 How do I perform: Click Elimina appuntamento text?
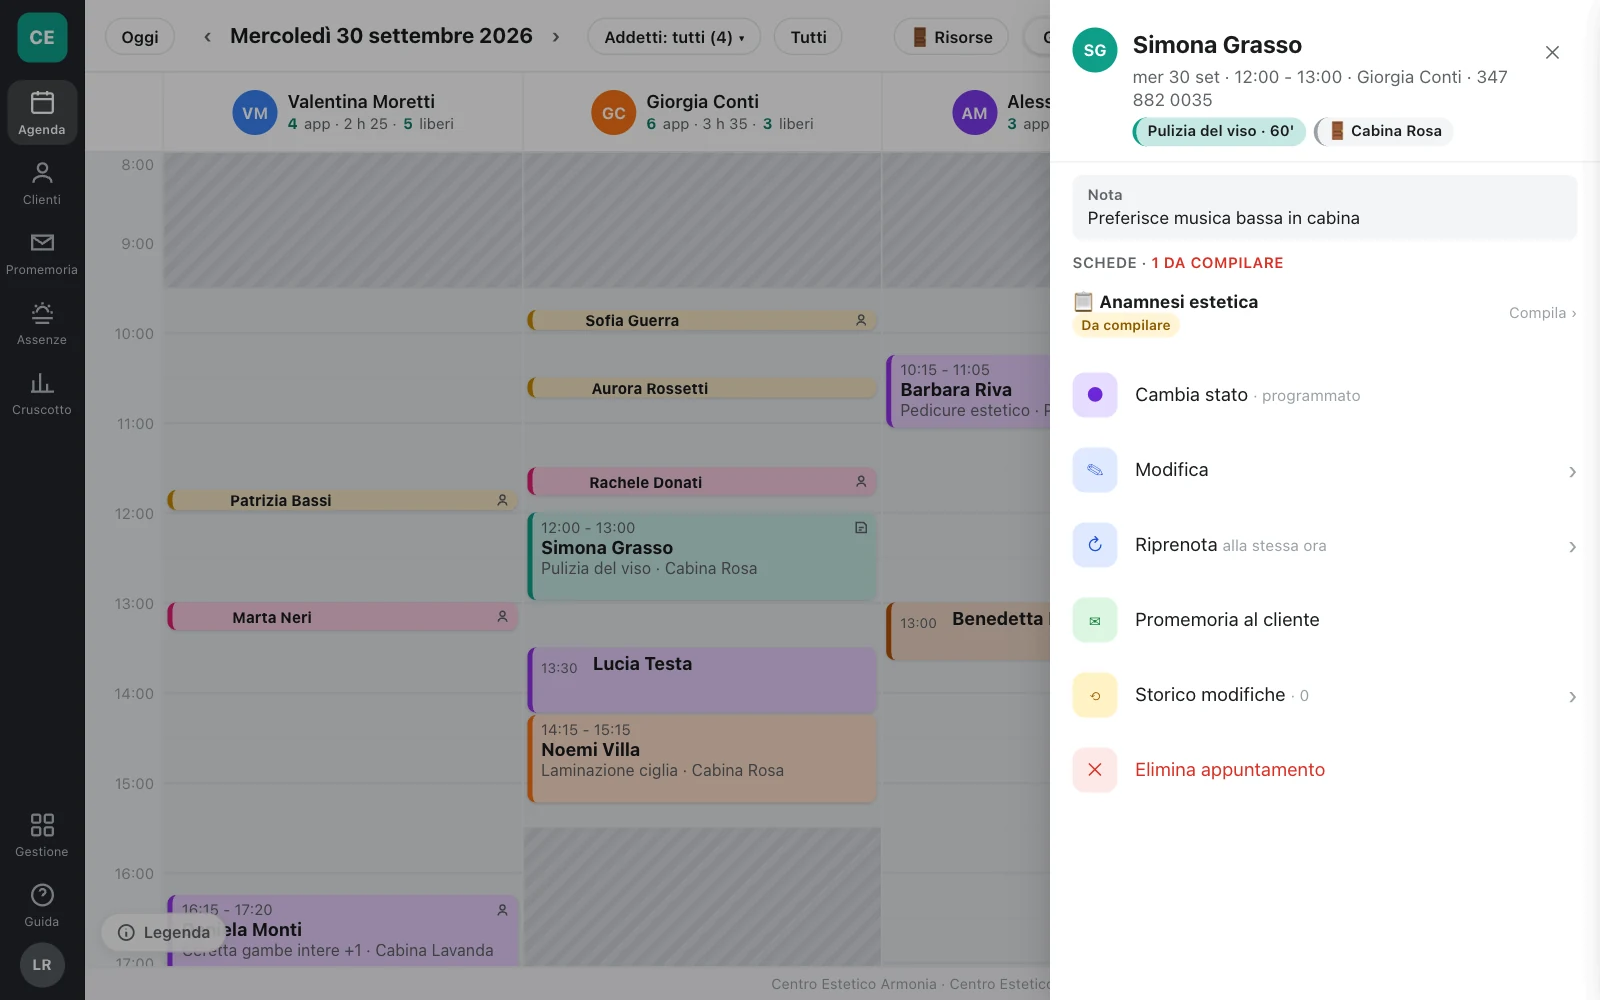(1229, 770)
